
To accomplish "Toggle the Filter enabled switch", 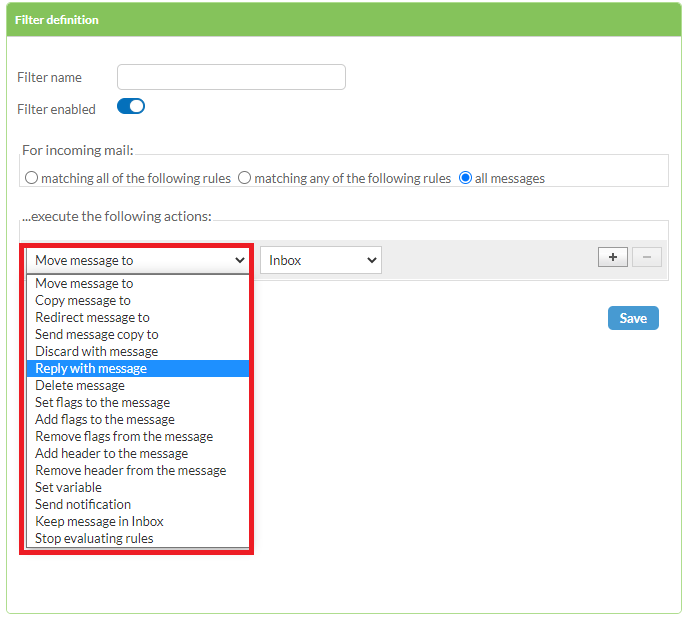I will pos(131,106).
